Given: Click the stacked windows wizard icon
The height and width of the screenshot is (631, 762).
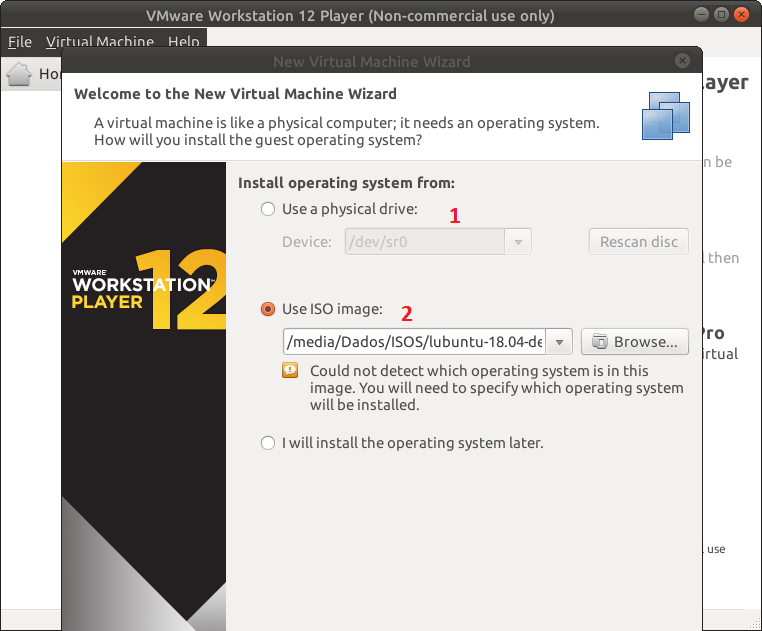Looking at the screenshot, I should tap(666, 116).
